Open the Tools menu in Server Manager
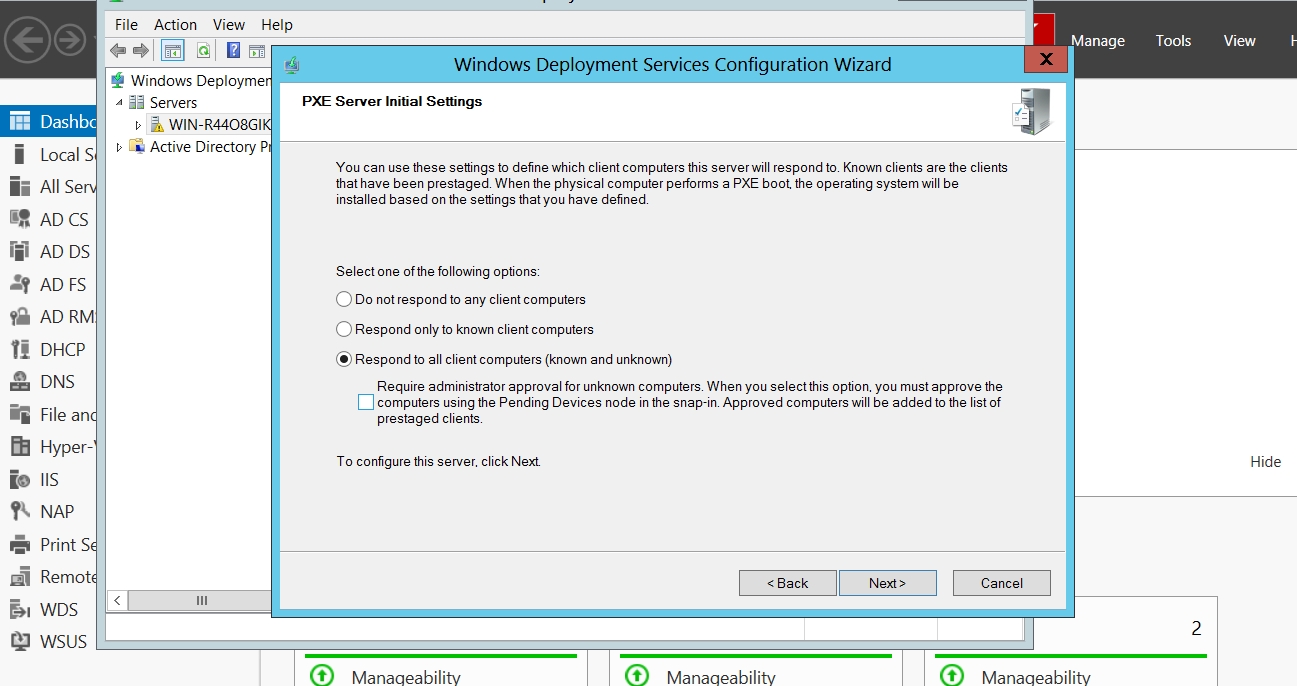1297x686 pixels. pos(1173,41)
